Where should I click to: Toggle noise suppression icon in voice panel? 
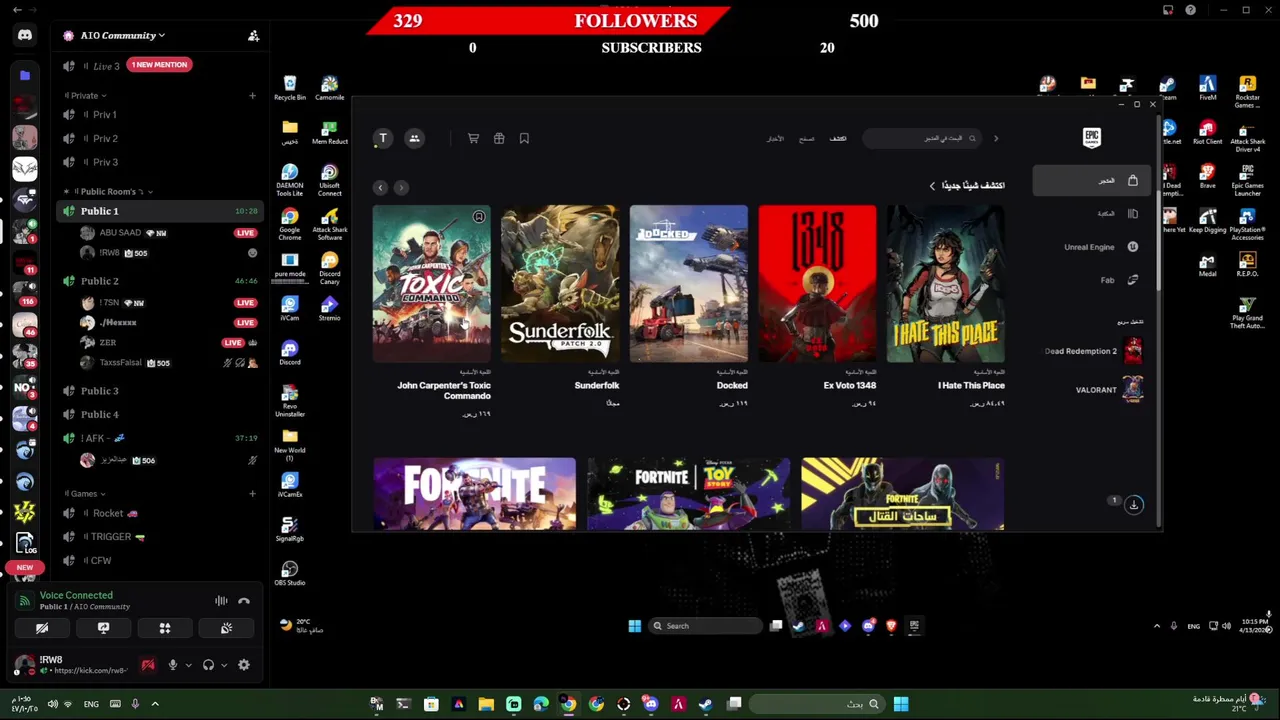coord(221,601)
